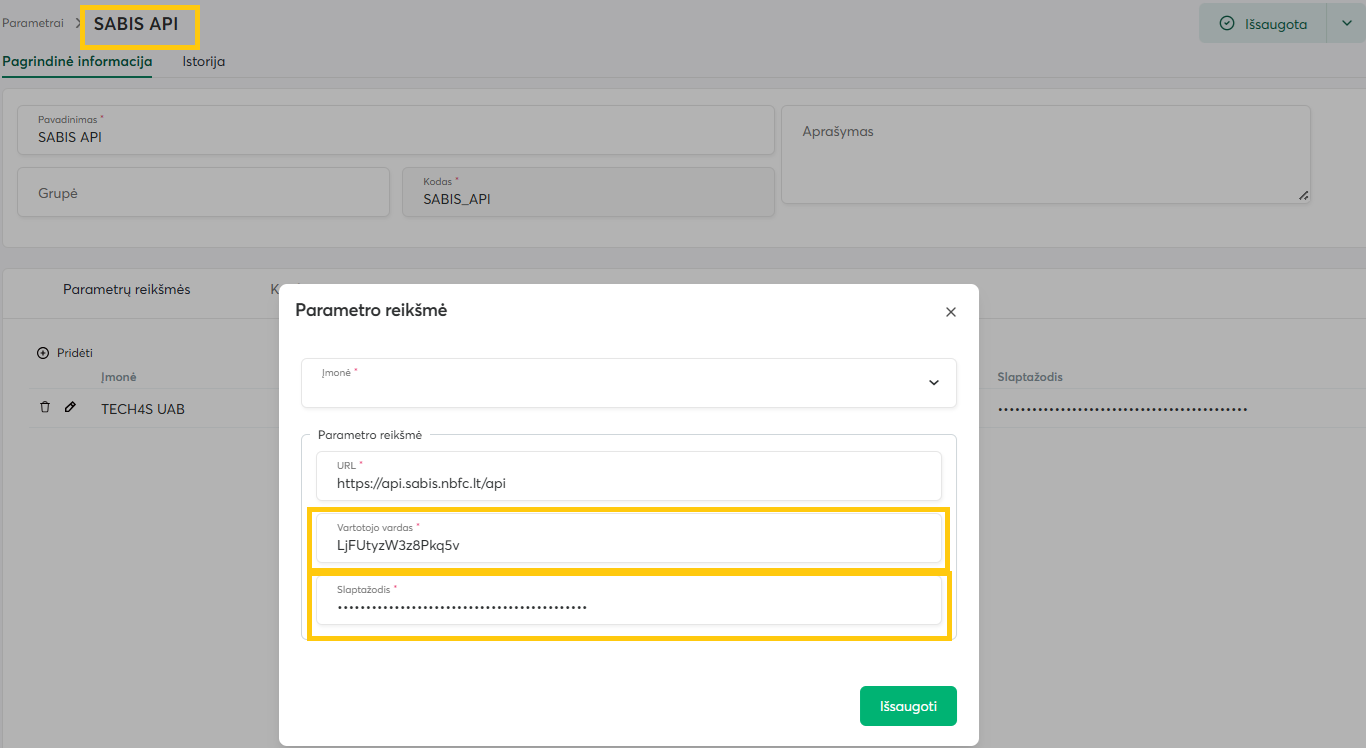Go back via the Parametrai breadcrumb
The image size is (1366, 748).
[x=33, y=23]
